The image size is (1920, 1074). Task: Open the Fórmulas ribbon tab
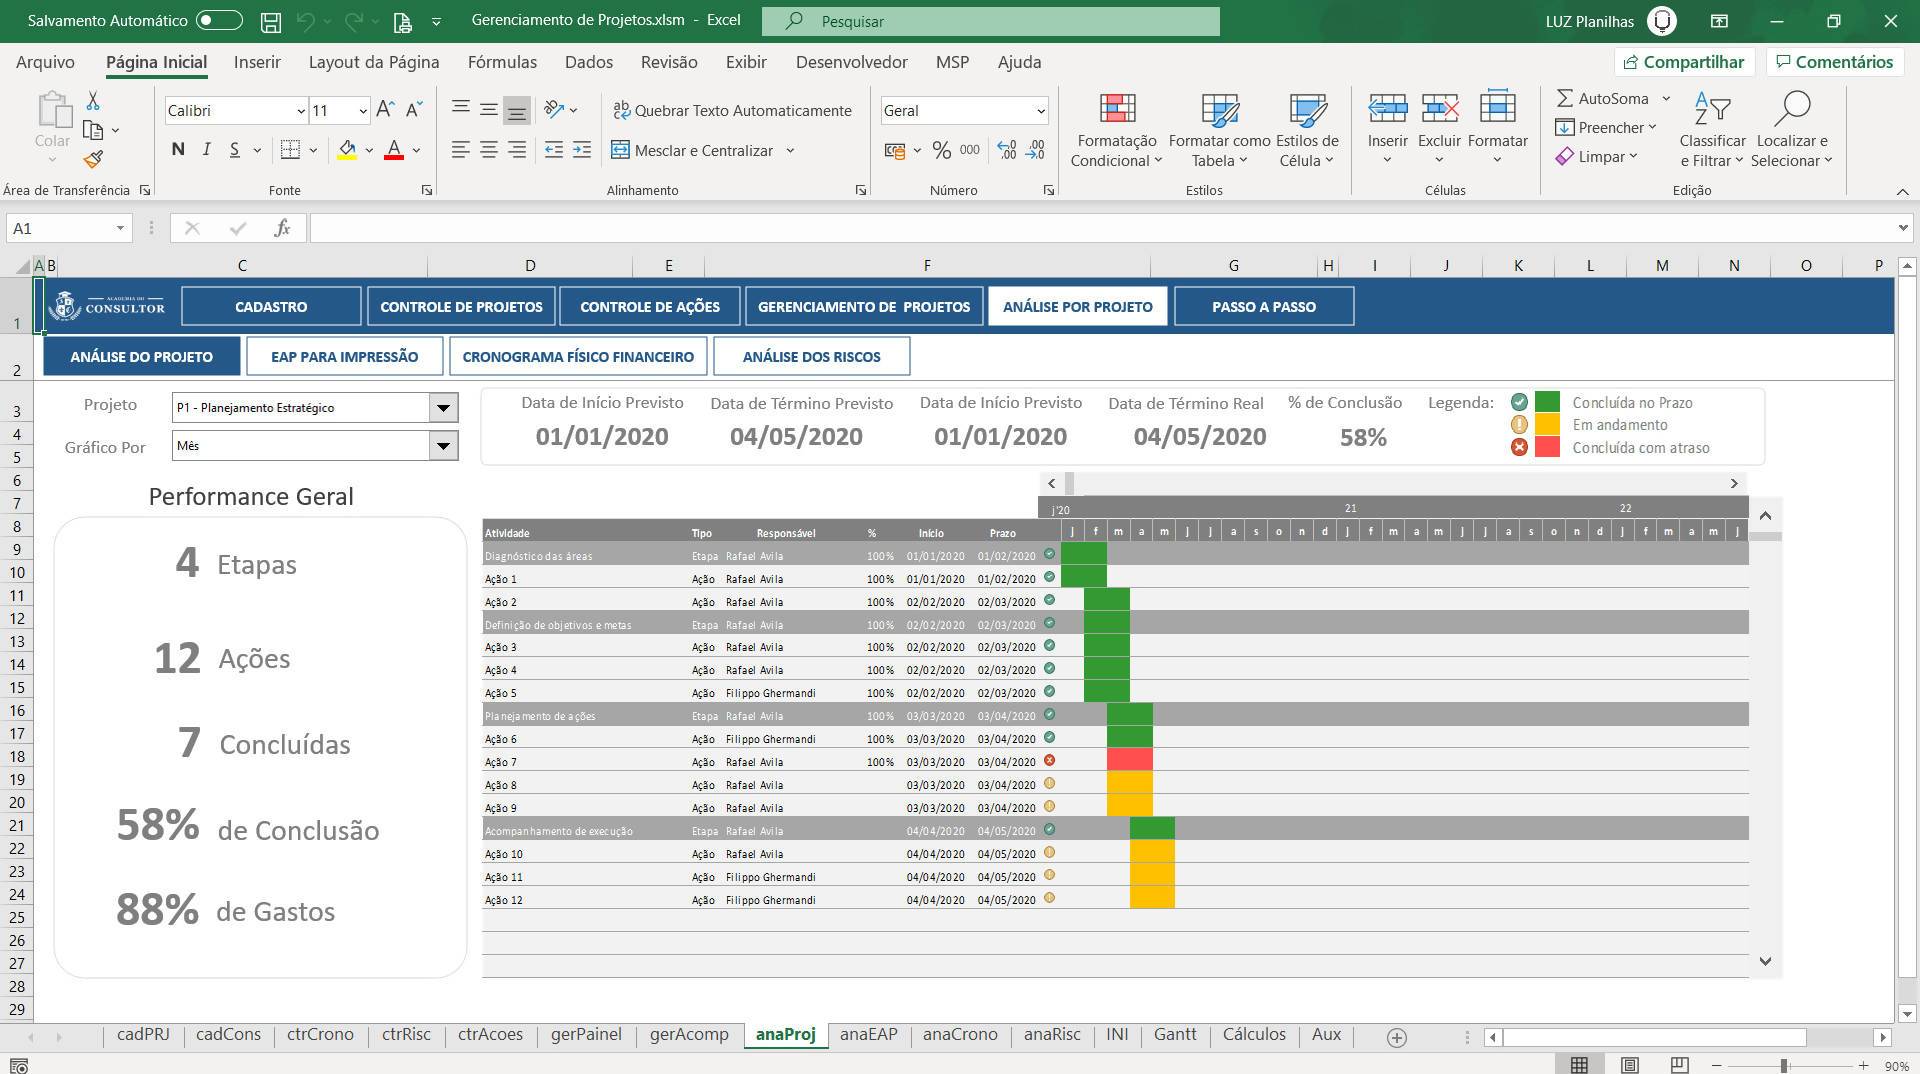502,62
